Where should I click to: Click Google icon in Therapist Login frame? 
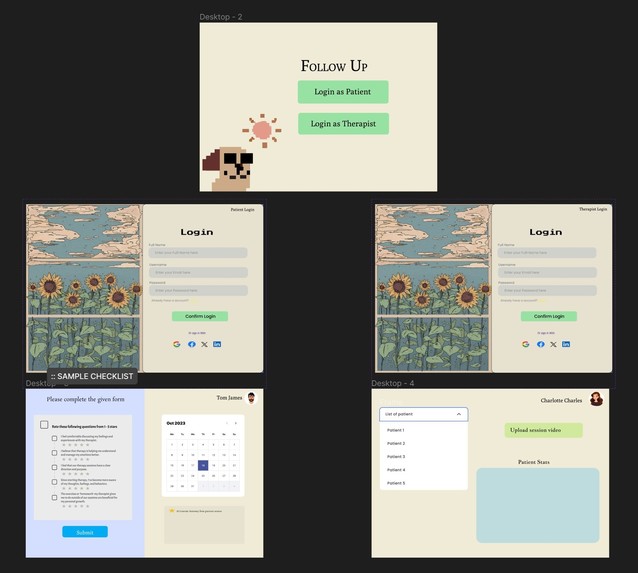(526, 344)
